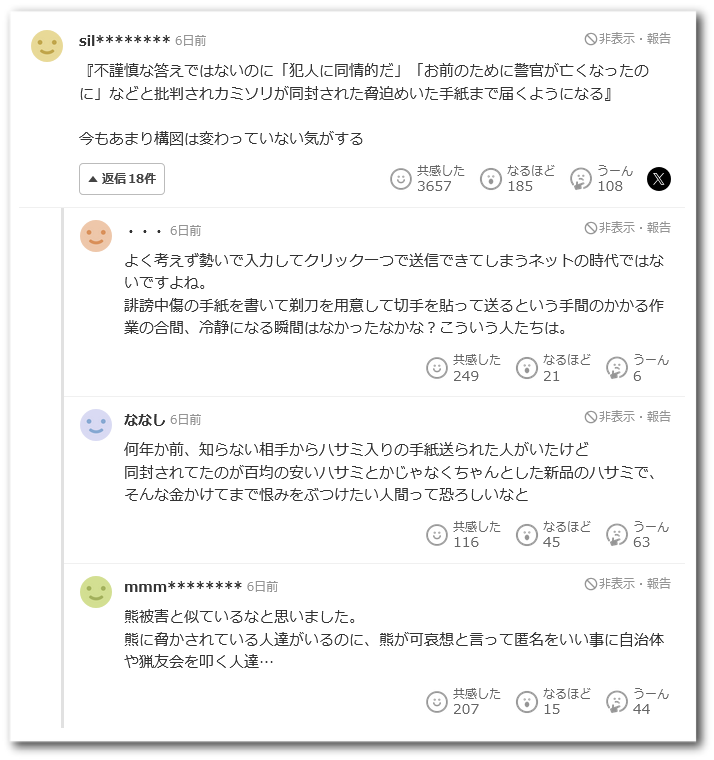Toggle なるほど reaction with 45 count
Viewport: 714px width, 760px height.
pyautogui.click(x=527, y=534)
